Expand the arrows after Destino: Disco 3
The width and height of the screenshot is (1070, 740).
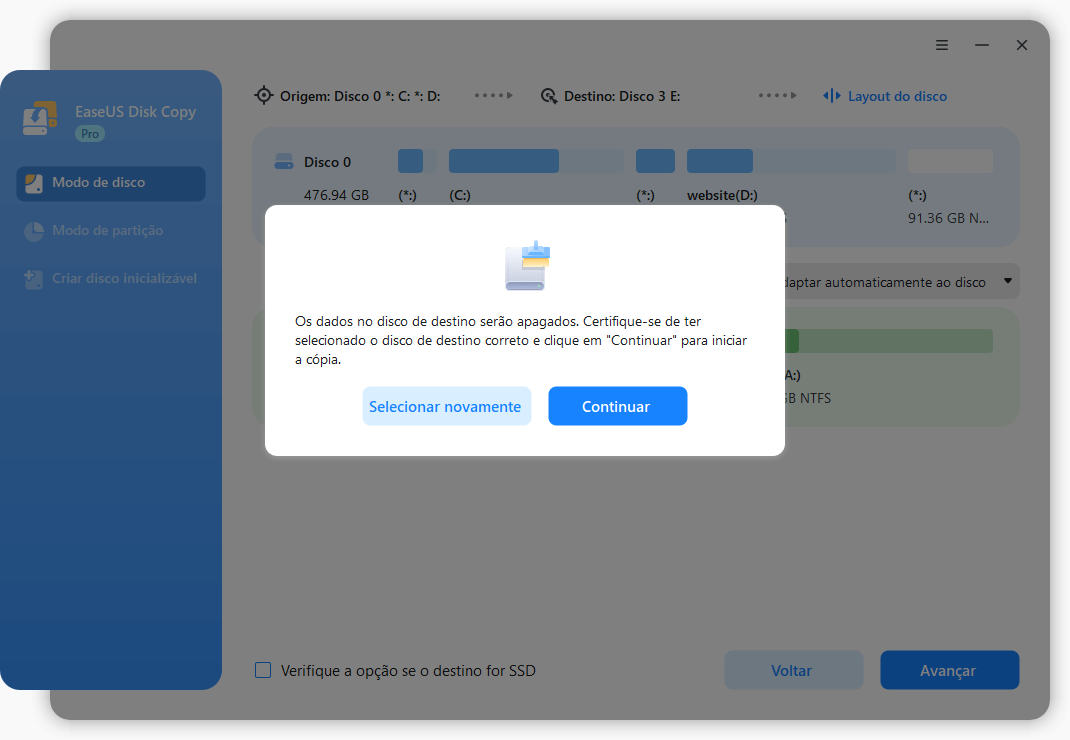(x=778, y=95)
